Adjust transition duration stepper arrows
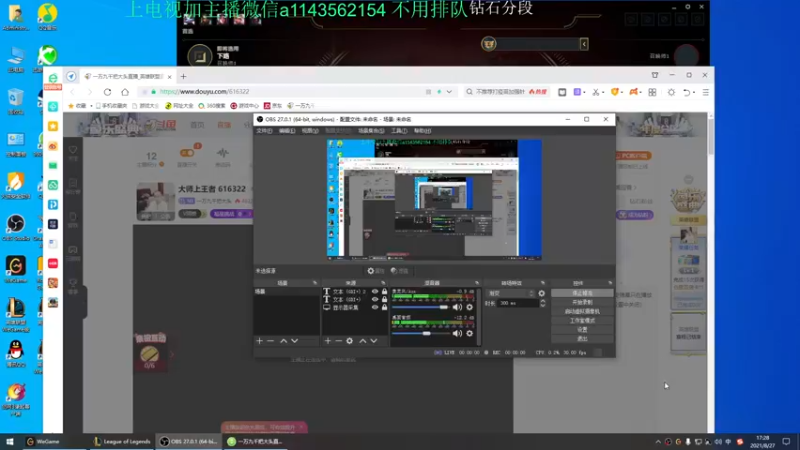800x450 pixels. coord(542,303)
